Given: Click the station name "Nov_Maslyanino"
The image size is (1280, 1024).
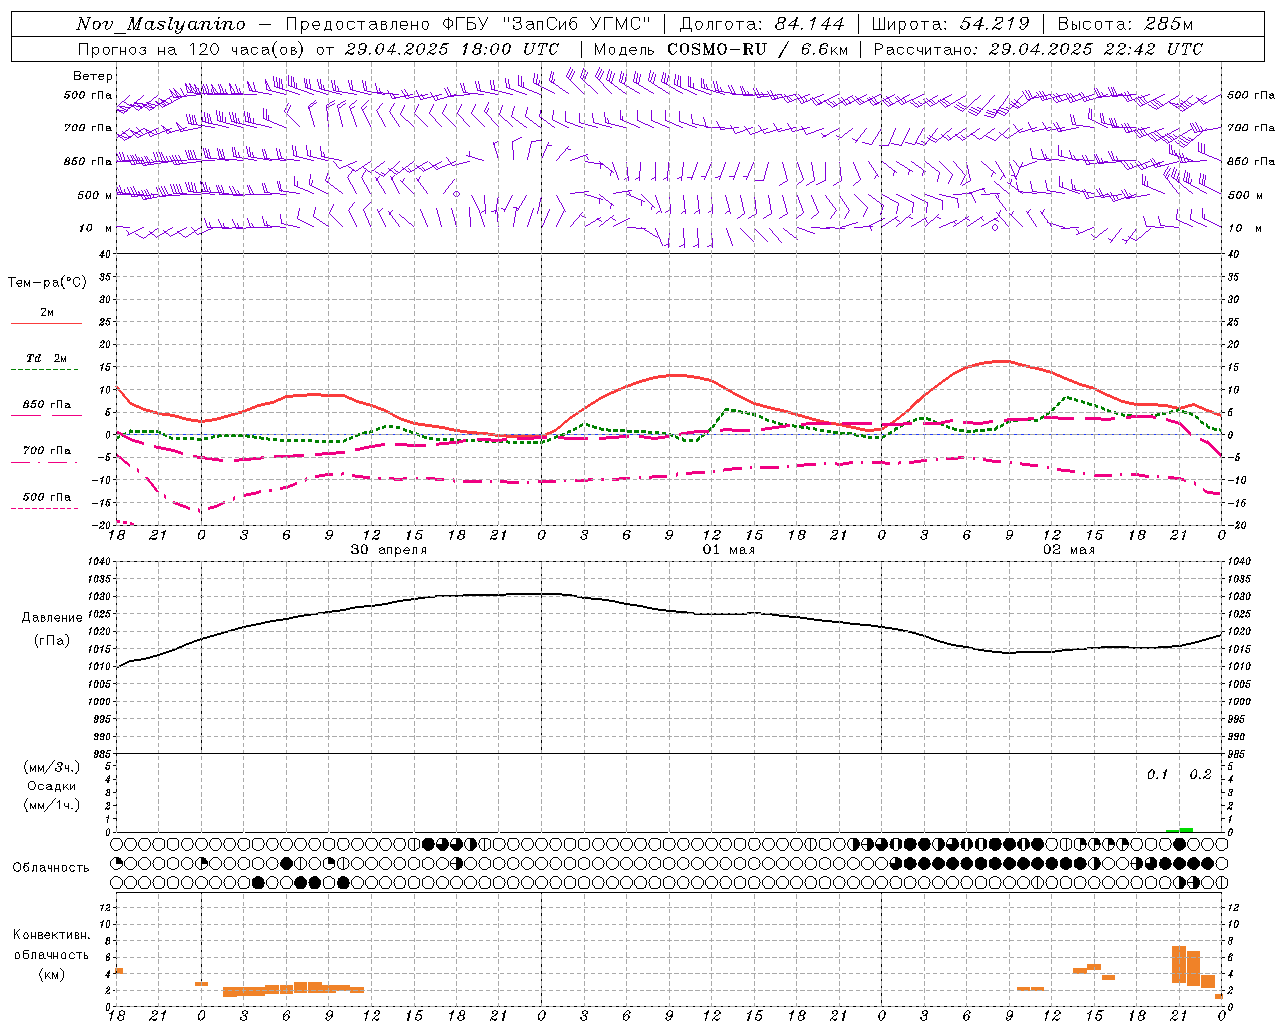Looking at the screenshot, I should pyautogui.click(x=161, y=24).
